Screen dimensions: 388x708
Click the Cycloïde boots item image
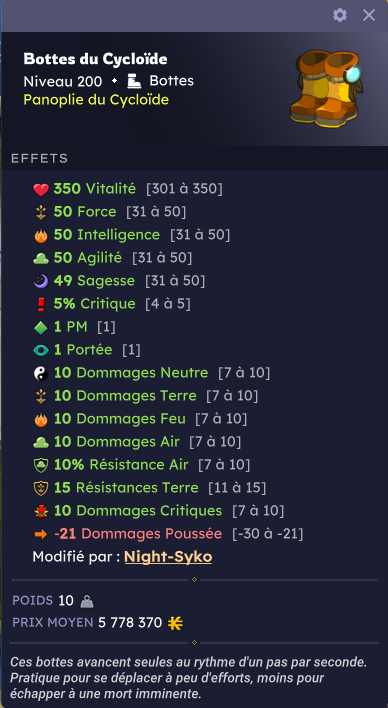point(328,89)
